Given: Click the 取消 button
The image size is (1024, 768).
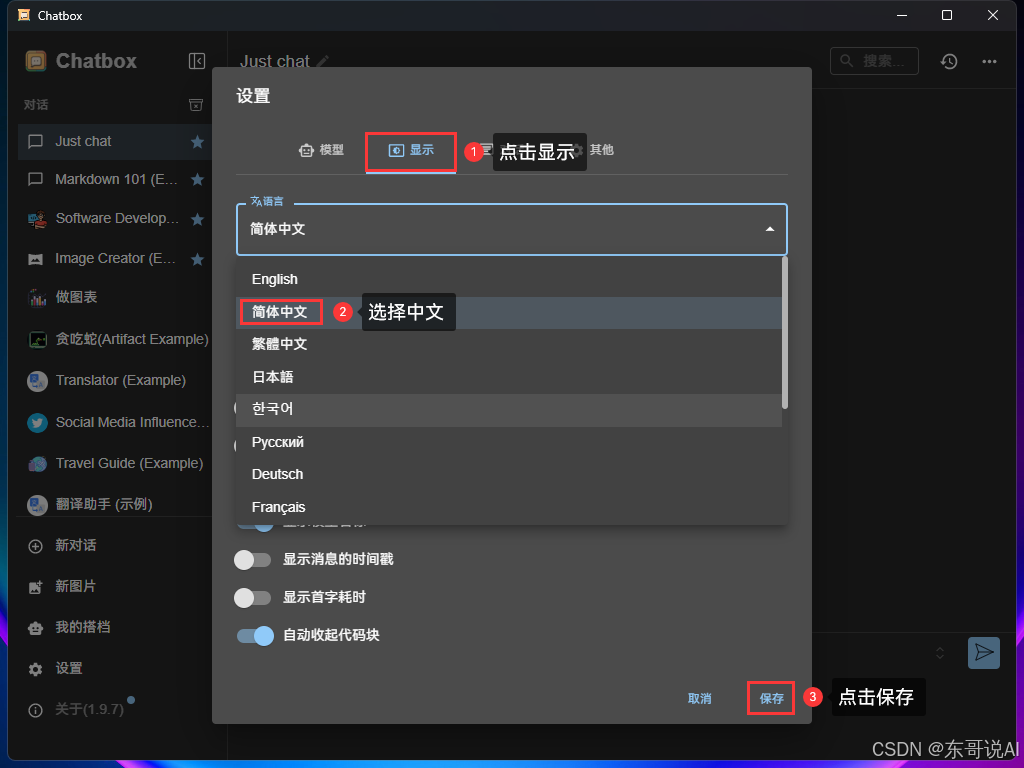Looking at the screenshot, I should 699,699.
